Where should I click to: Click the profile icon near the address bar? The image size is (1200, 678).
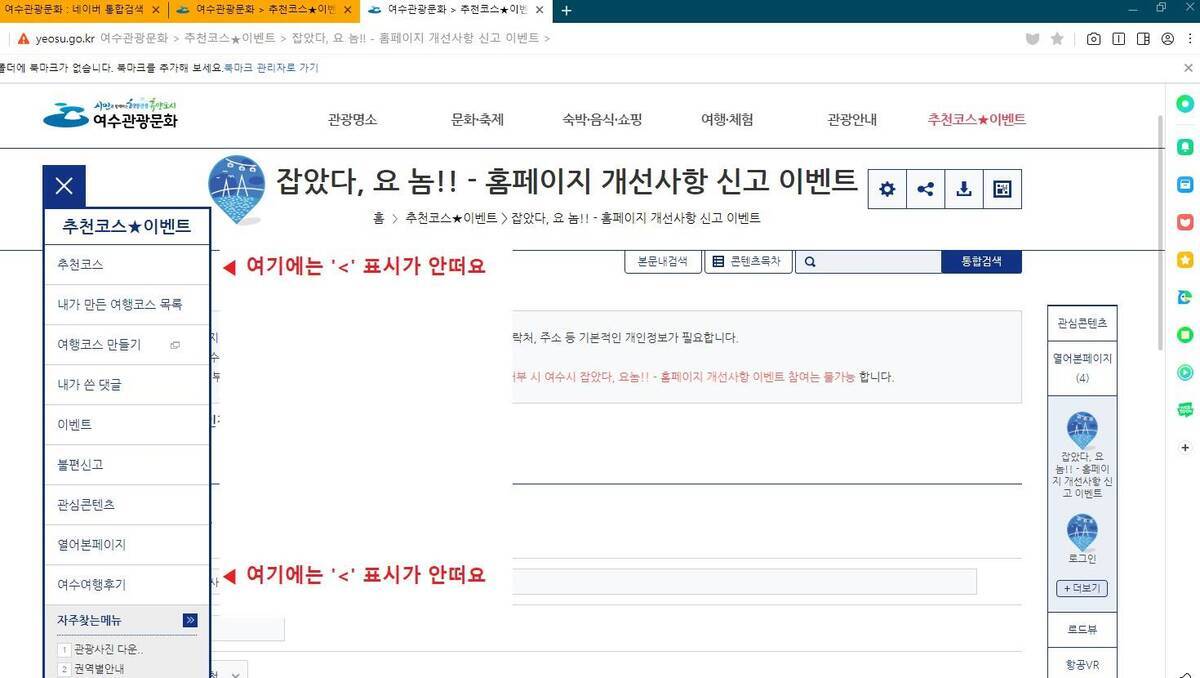click(1167, 39)
